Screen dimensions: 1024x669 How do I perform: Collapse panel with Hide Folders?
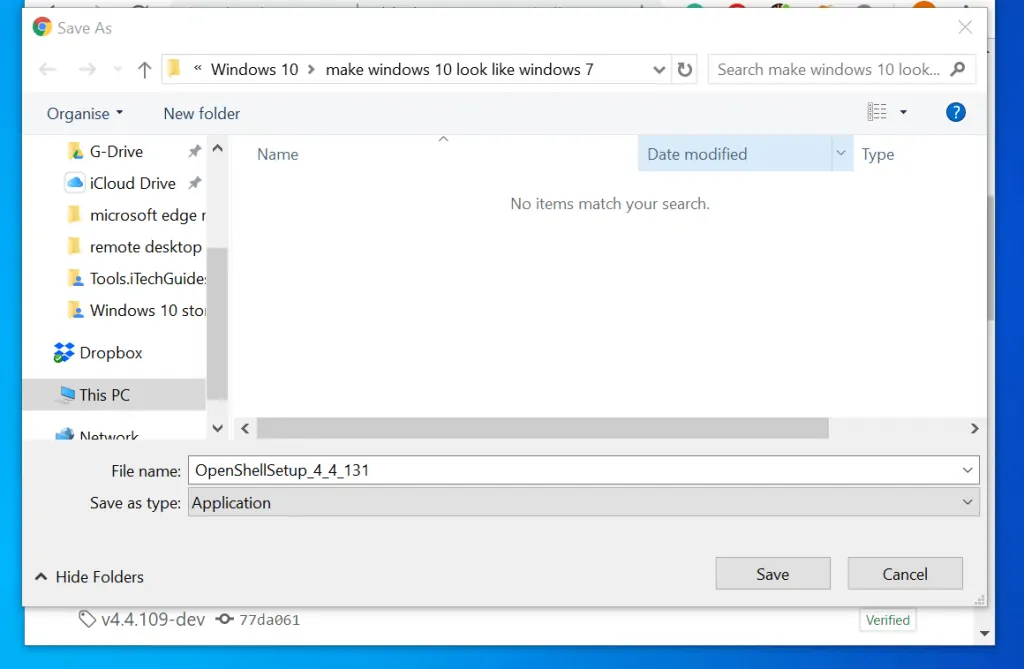(89, 577)
